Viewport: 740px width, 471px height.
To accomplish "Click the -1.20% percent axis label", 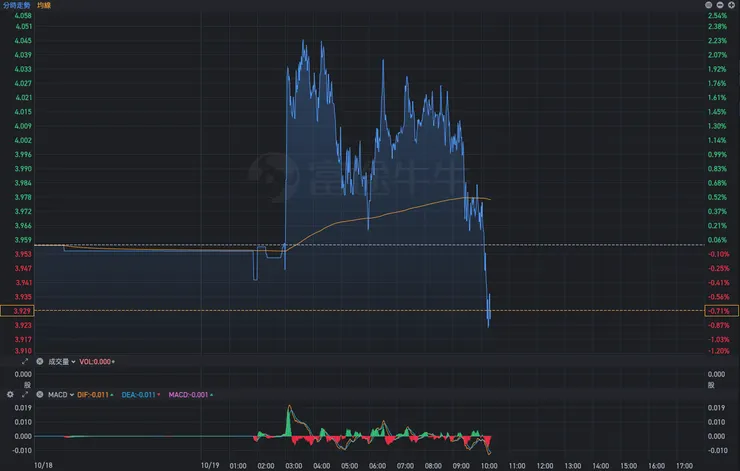I will coord(719,351).
